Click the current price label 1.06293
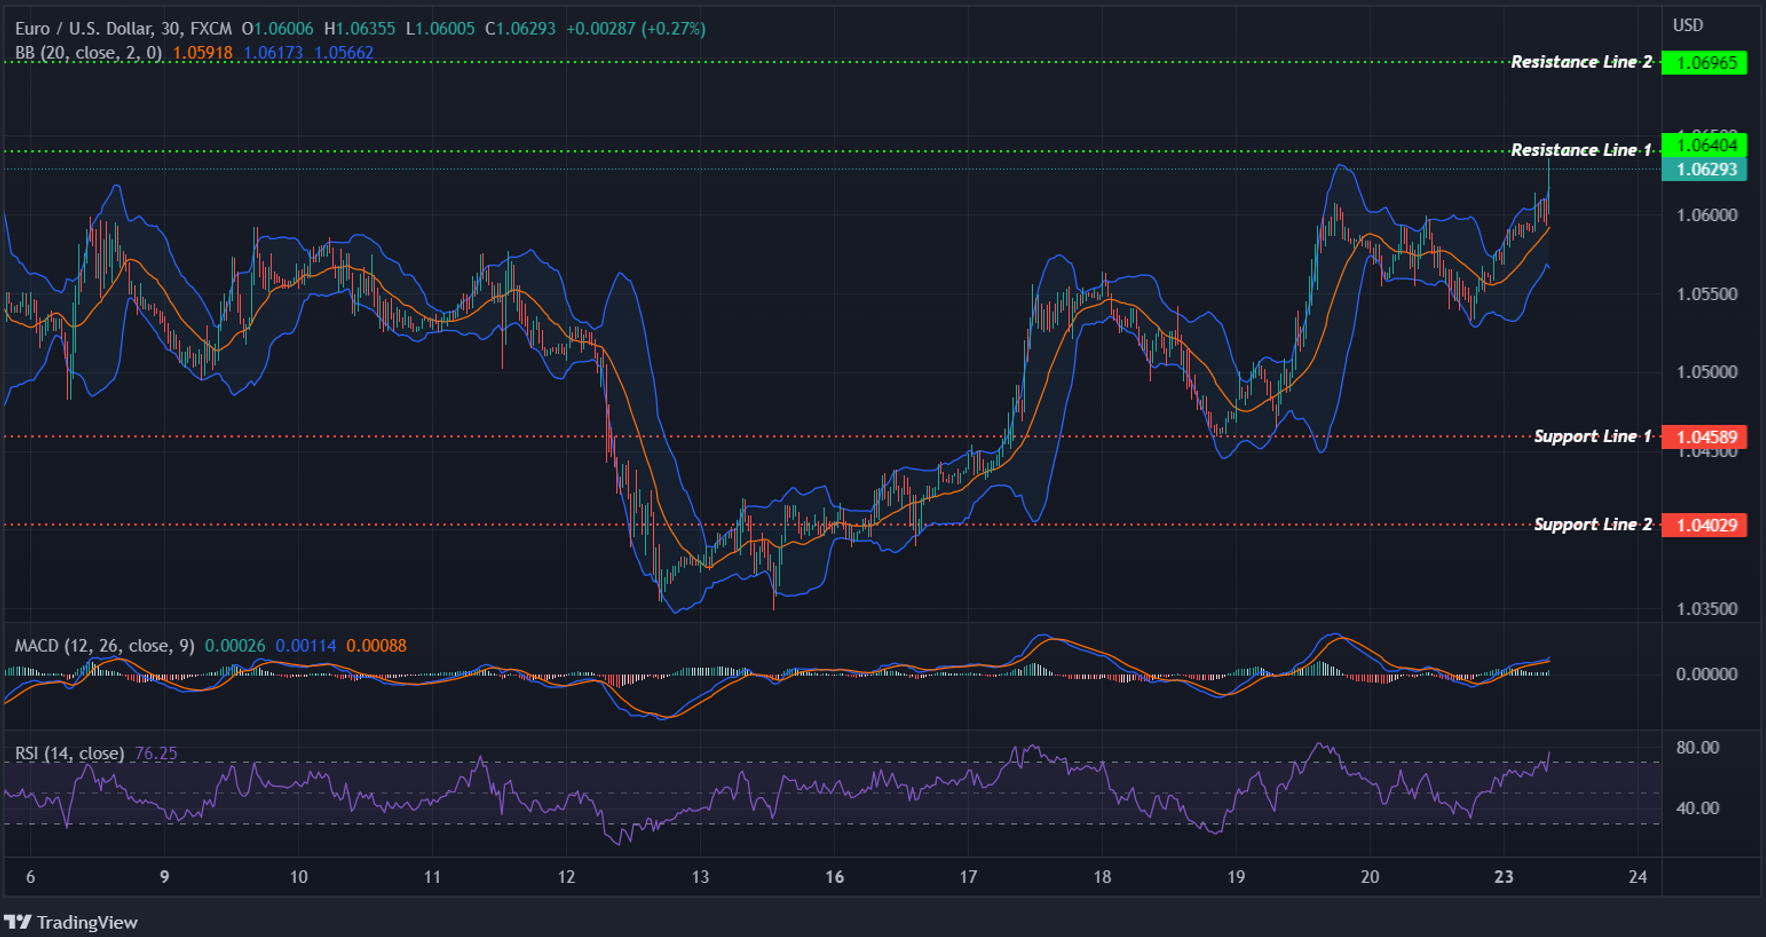 tap(1706, 171)
